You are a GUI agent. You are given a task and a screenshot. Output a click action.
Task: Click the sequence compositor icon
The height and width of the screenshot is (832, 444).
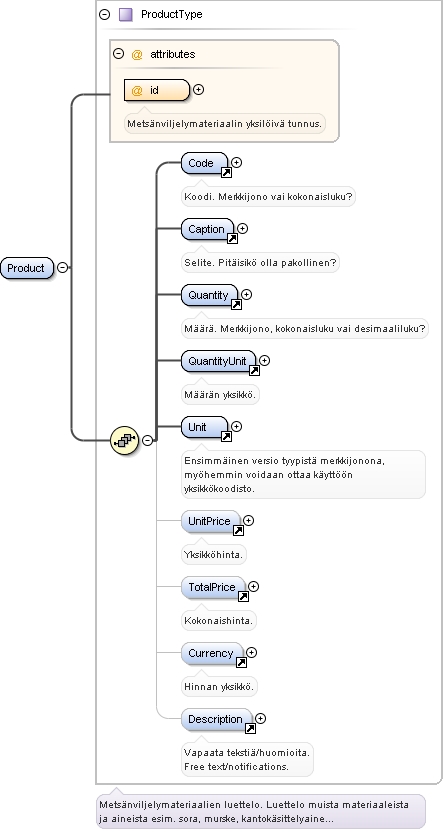click(x=125, y=440)
